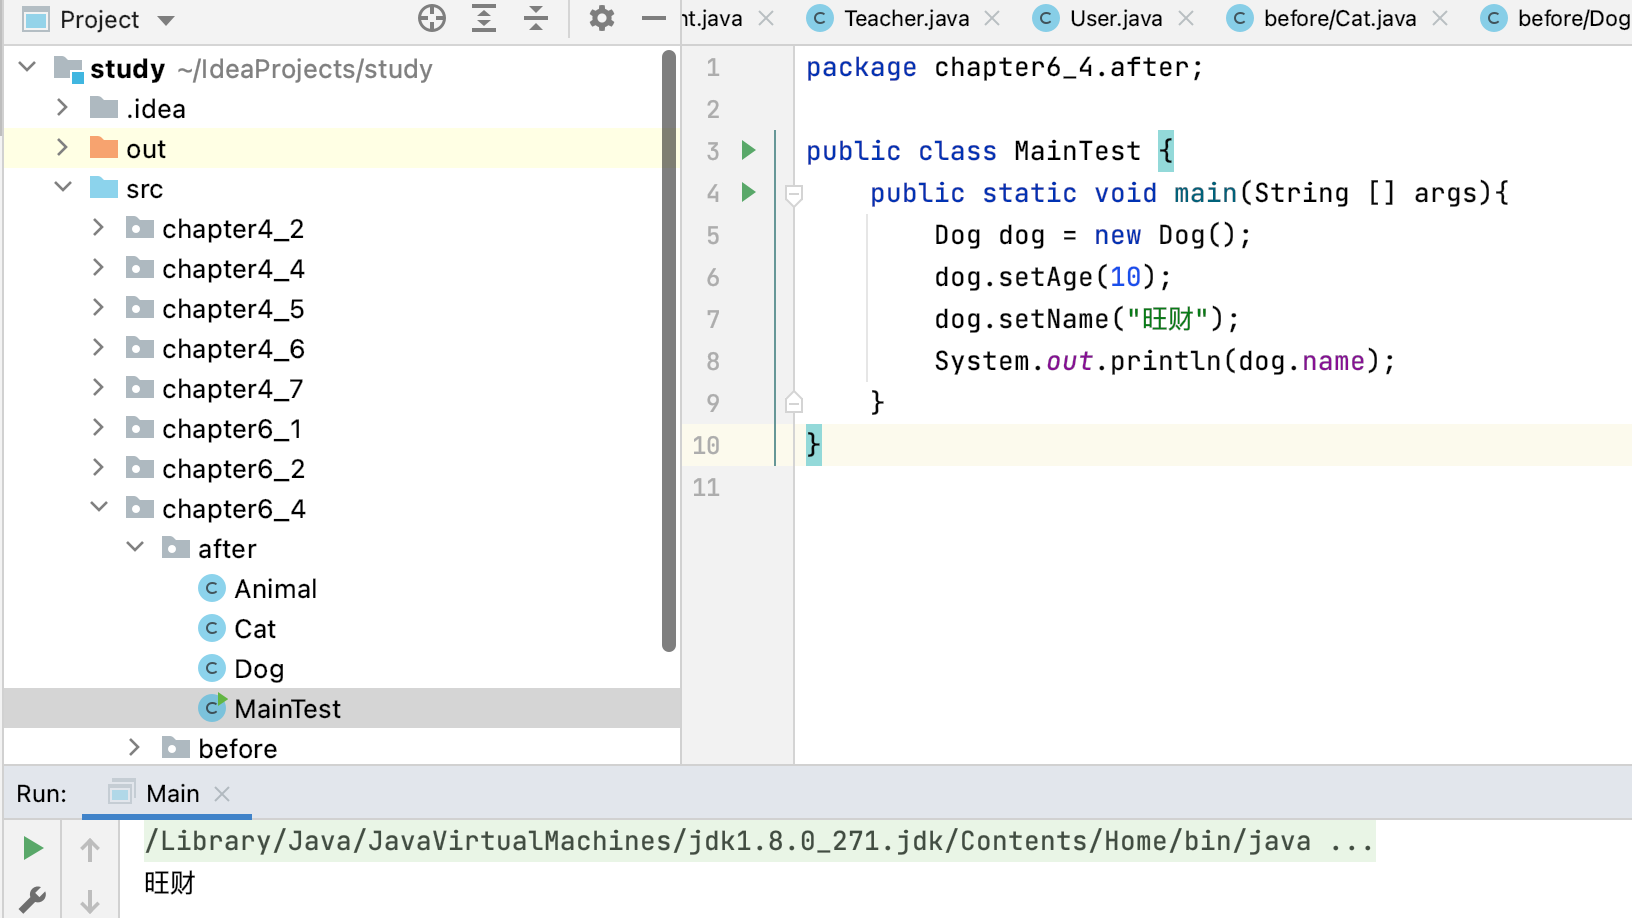Expand the chapter6_1 package
This screenshot has width=1632, height=918.
pyautogui.click(x=98, y=427)
